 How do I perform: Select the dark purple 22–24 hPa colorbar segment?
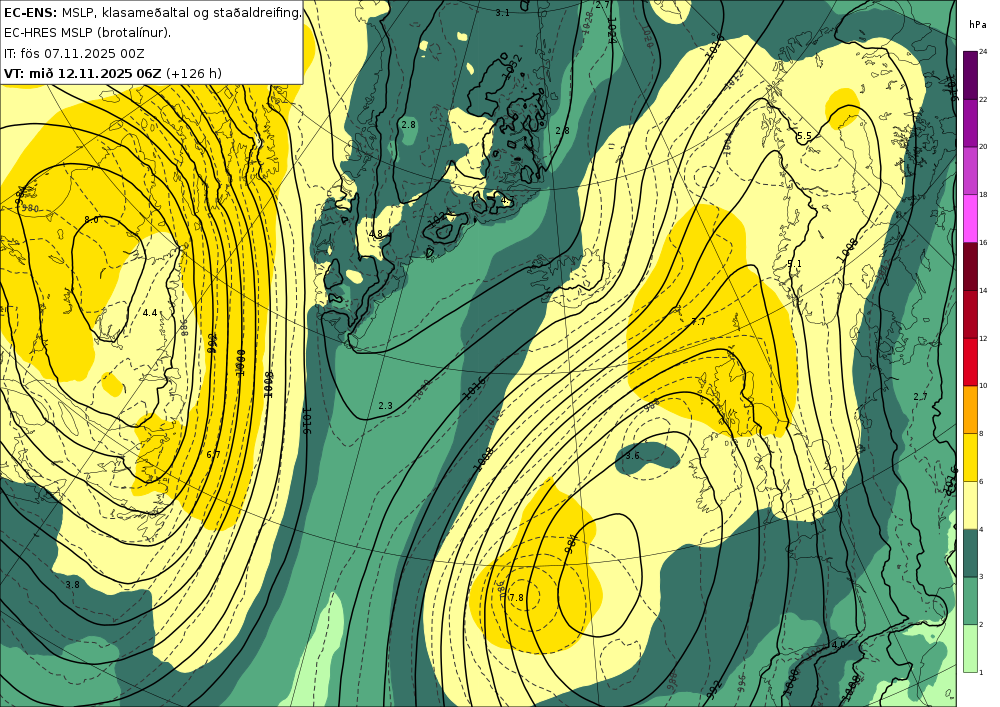(970, 75)
